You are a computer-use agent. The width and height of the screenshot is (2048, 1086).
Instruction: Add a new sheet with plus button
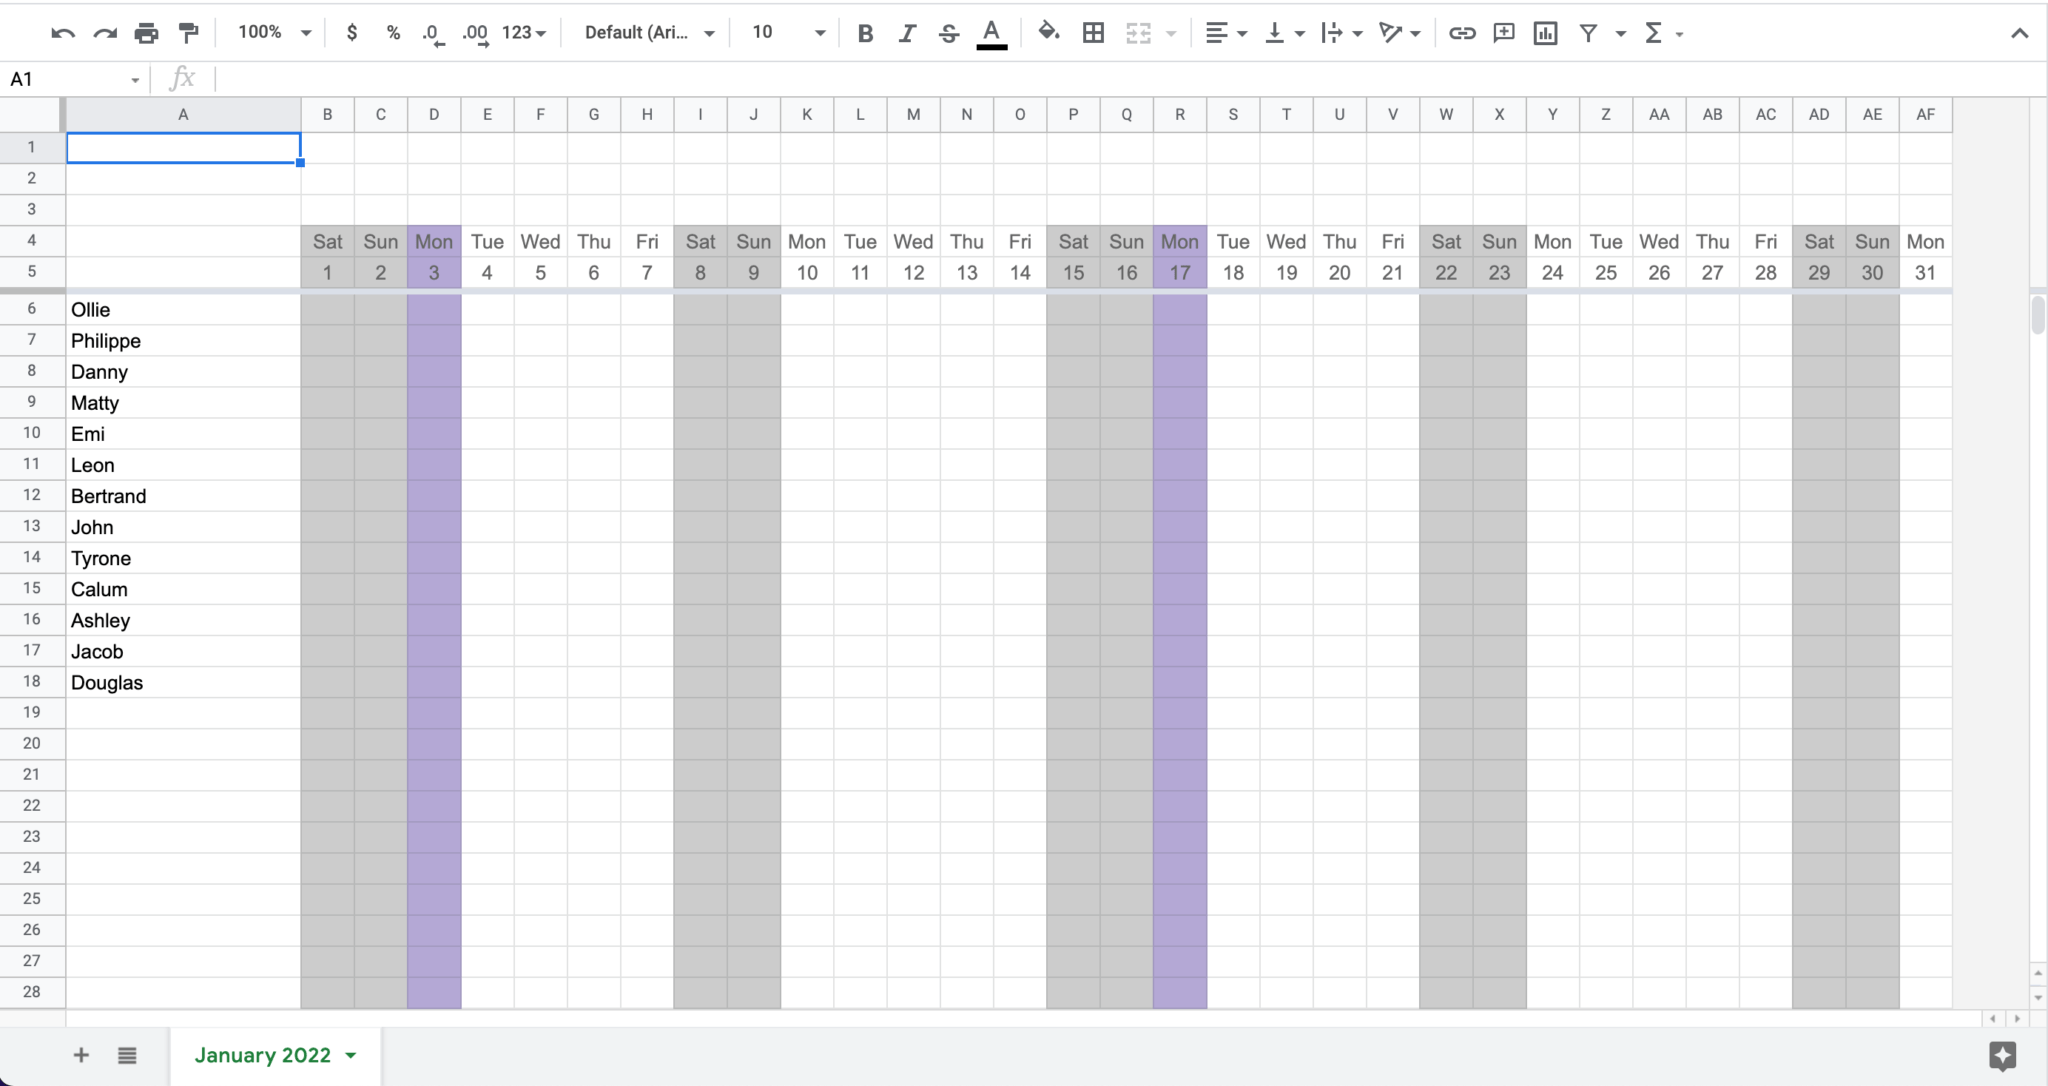point(81,1055)
